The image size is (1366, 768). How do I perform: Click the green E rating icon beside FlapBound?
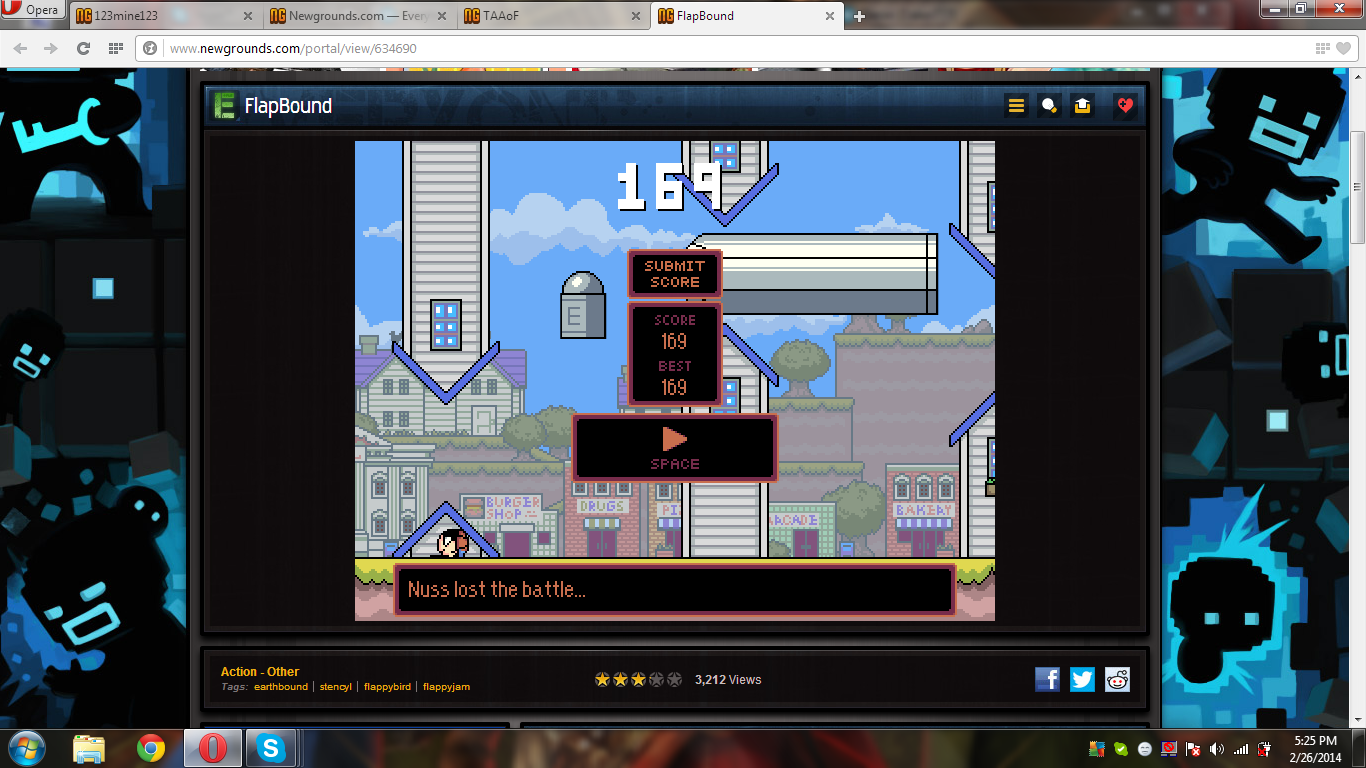click(x=226, y=106)
